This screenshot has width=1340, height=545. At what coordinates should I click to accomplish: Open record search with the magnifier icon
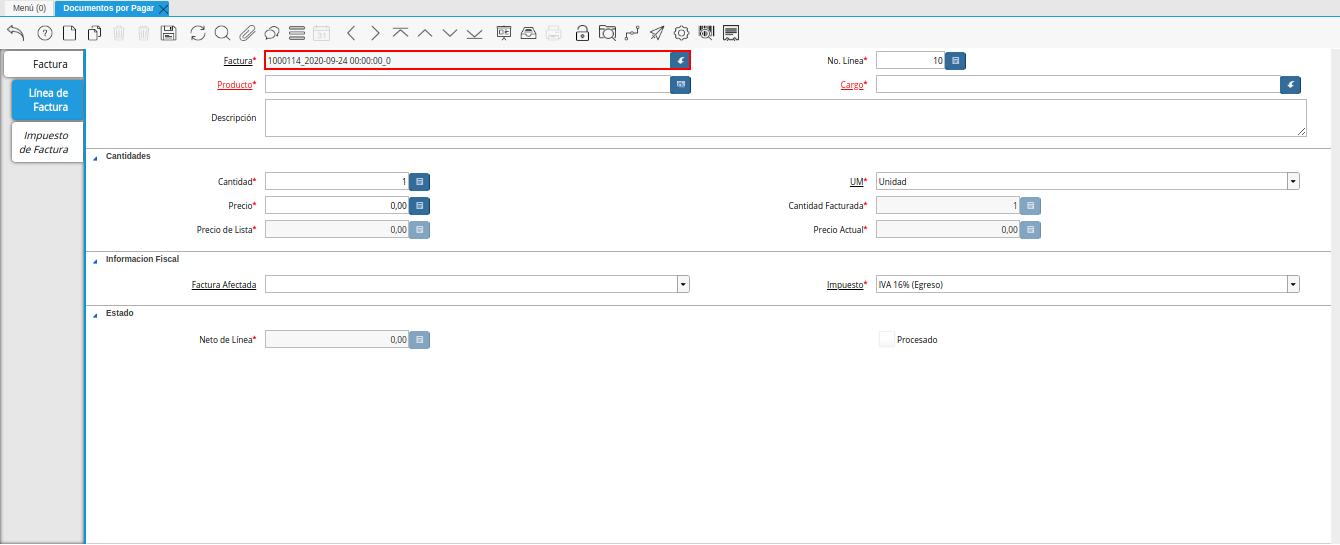[222, 33]
